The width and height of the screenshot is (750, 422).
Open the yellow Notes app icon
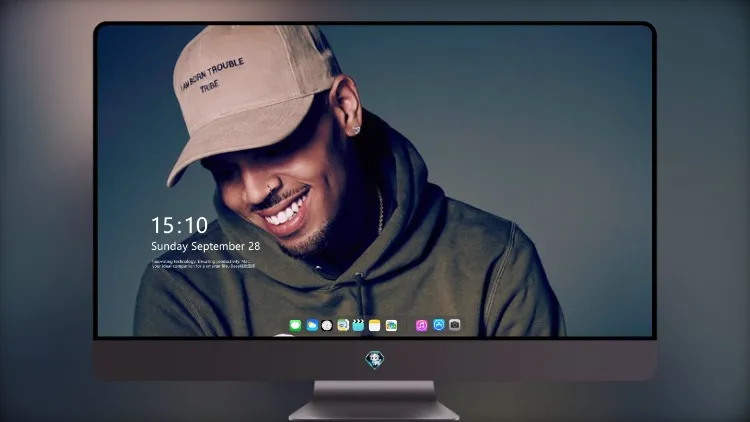[x=375, y=325]
